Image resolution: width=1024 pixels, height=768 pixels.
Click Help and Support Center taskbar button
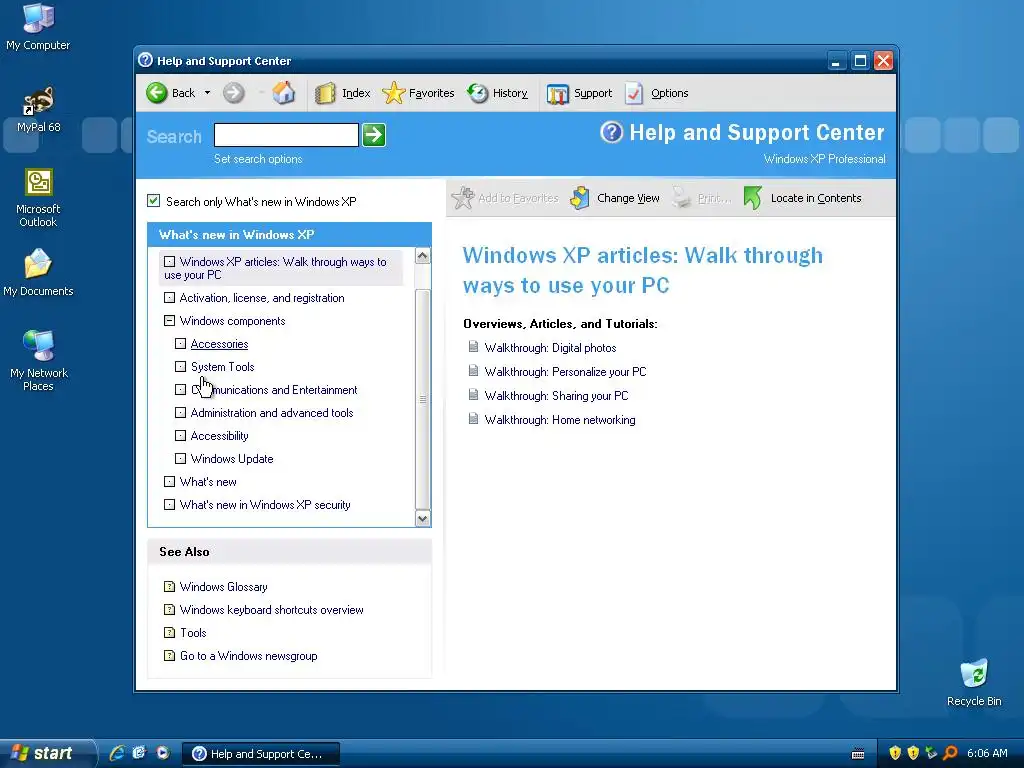pos(261,754)
